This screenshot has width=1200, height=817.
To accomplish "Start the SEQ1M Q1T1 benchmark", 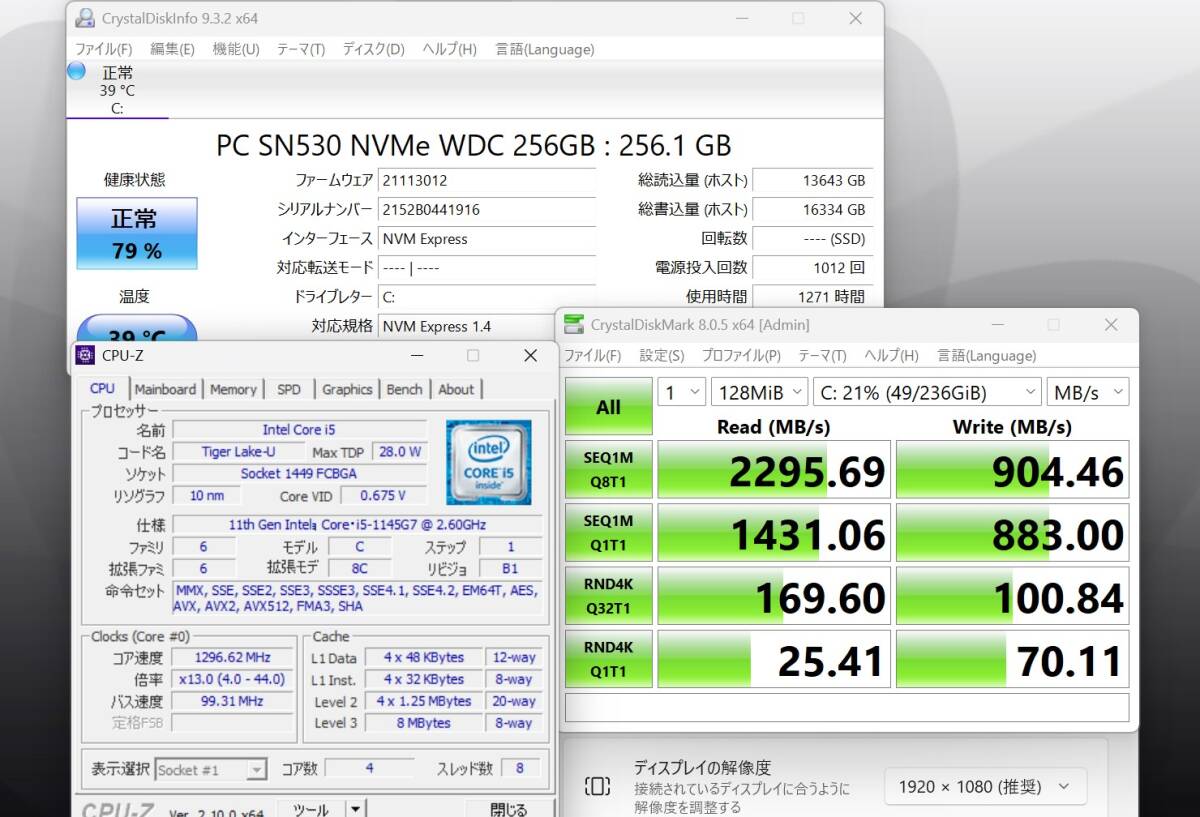I will [x=608, y=532].
